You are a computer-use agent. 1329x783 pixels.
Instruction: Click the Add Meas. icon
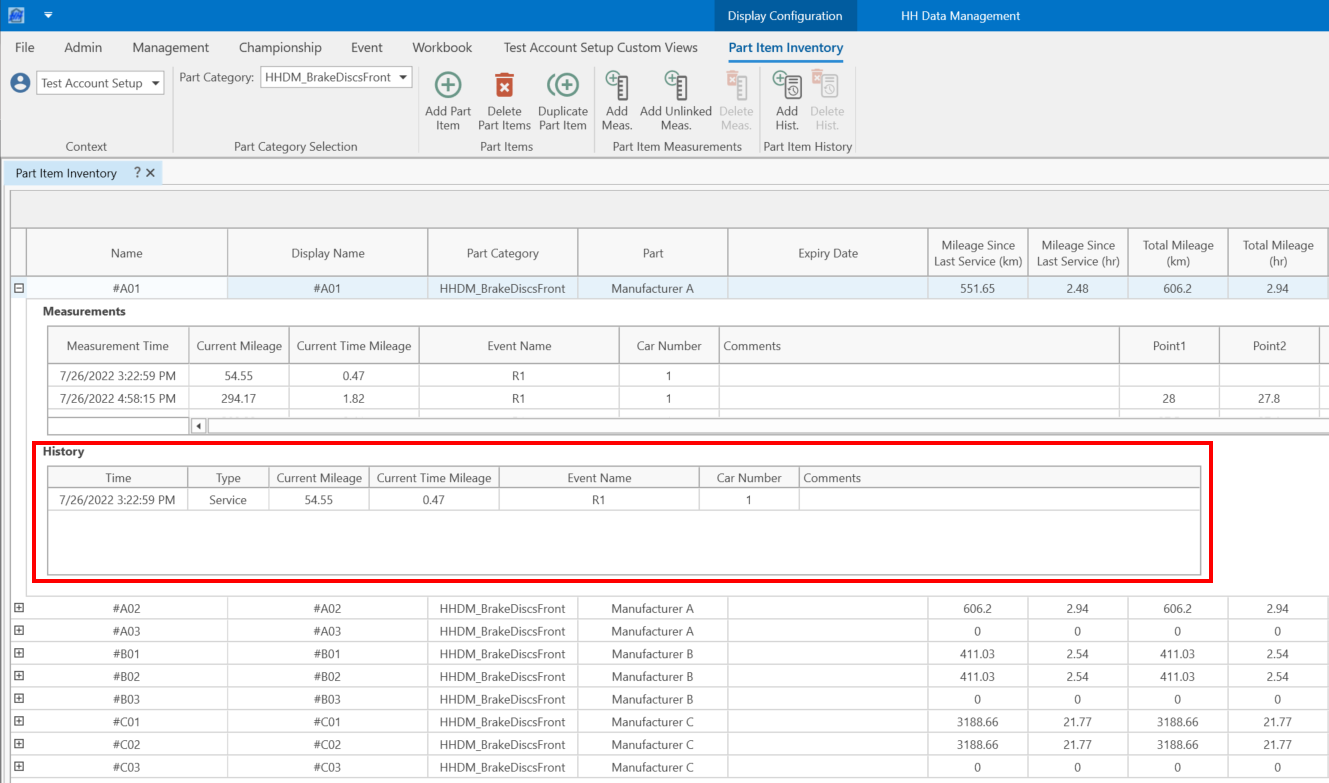coord(617,86)
